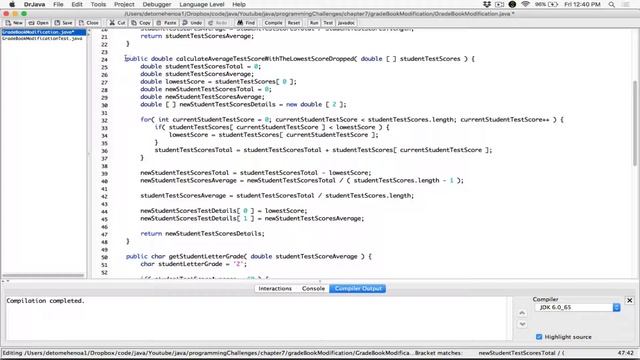Open the Apple menu

point(12,4)
